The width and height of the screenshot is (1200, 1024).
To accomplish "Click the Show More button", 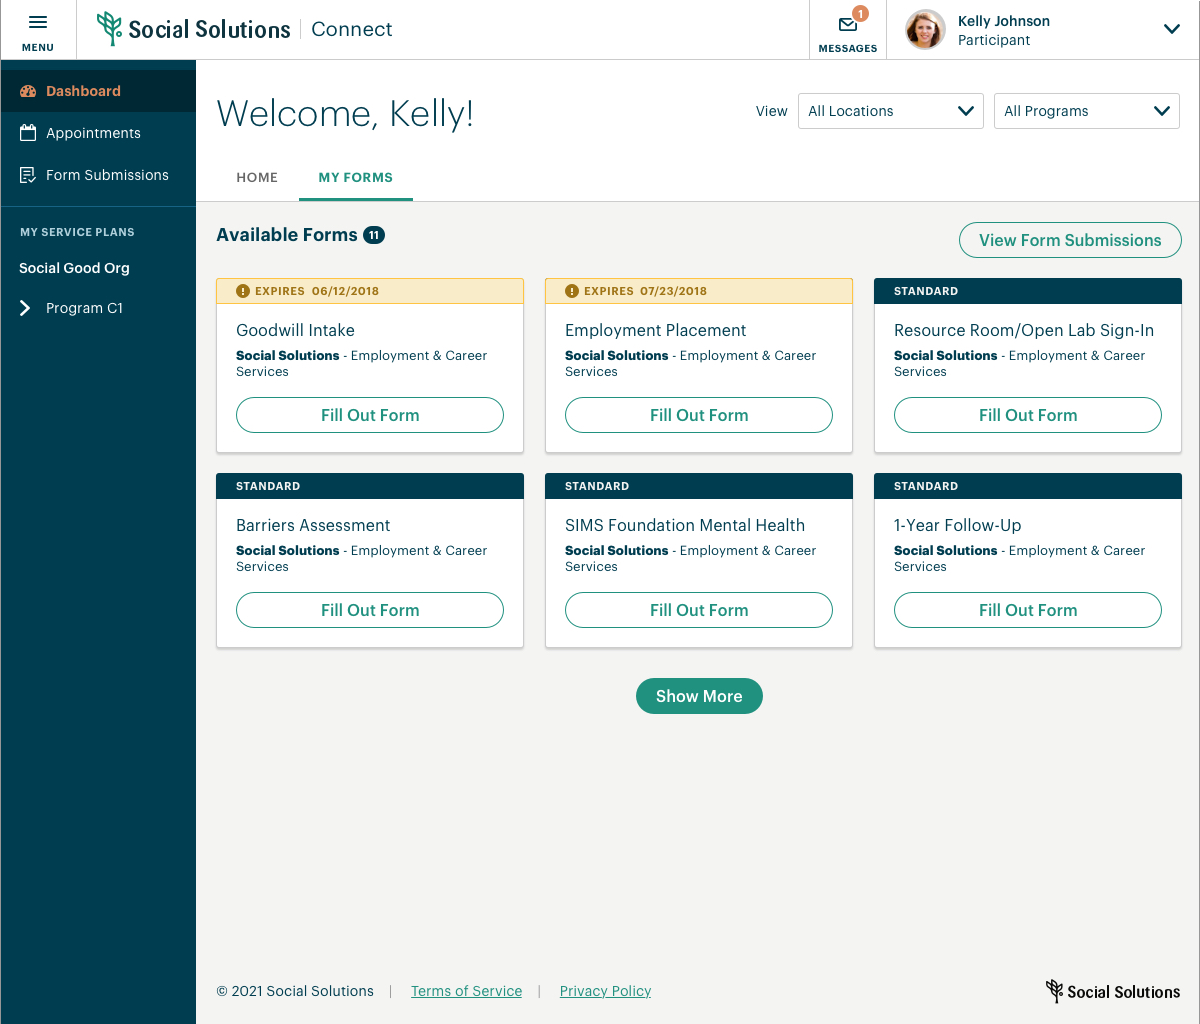I will 699,696.
